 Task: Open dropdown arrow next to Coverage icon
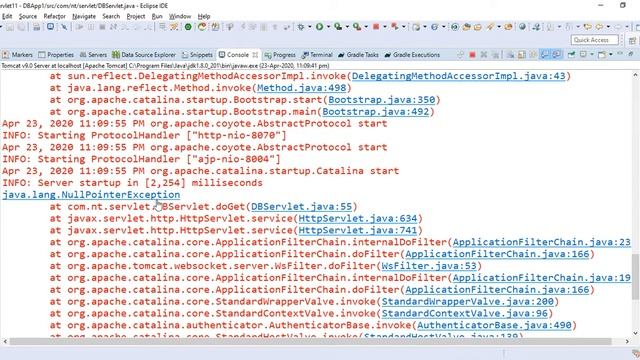coord(347,27)
